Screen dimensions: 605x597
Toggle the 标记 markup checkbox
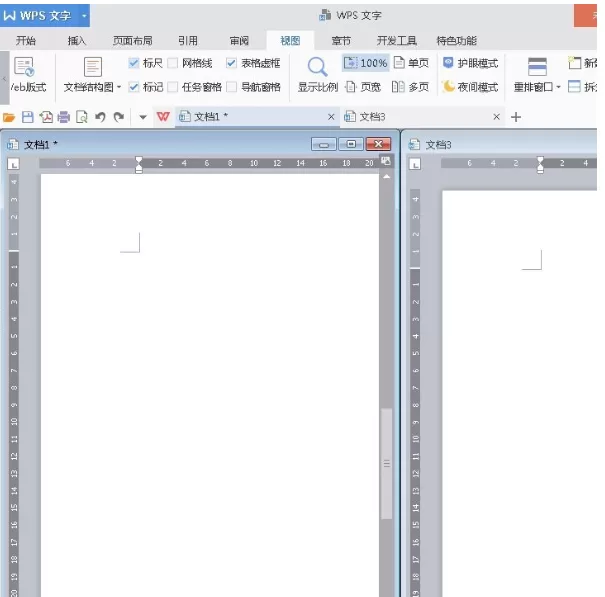pyautogui.click(x=134, y=87)
